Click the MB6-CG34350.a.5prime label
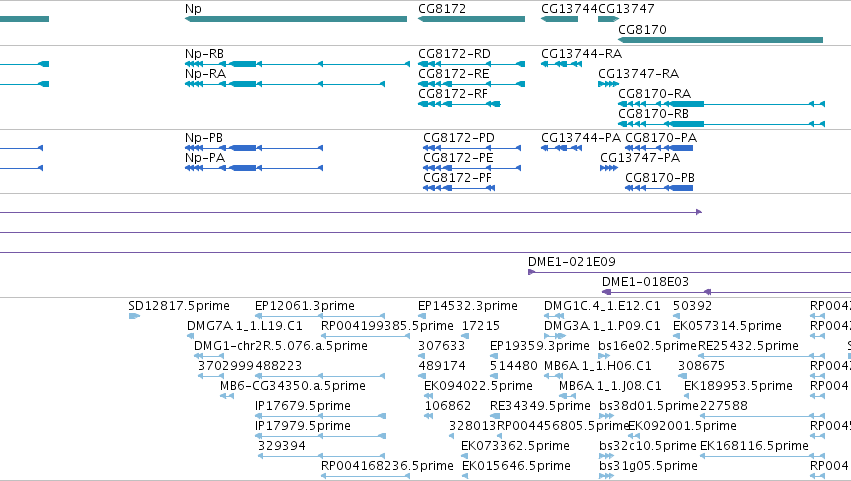The width and height of the screenshot is (851, 481). (x=293, y=387)
